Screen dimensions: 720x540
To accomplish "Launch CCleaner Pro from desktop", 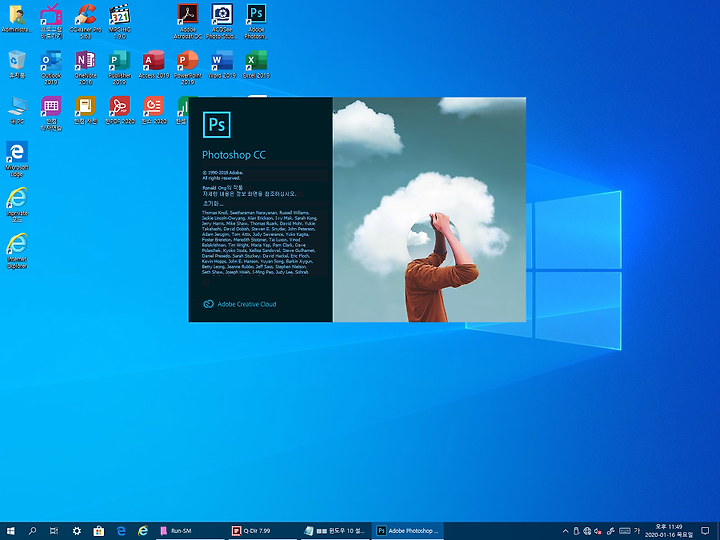I will tap(85, 21).
